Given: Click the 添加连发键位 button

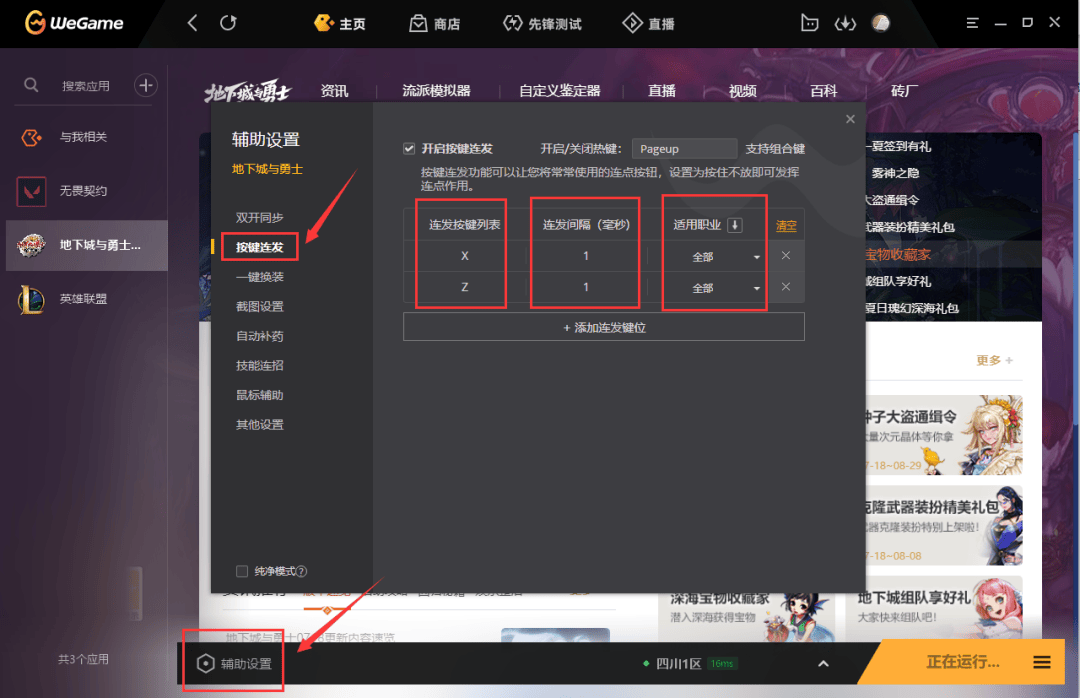Looking at the screenshot, I should [603, 327].
